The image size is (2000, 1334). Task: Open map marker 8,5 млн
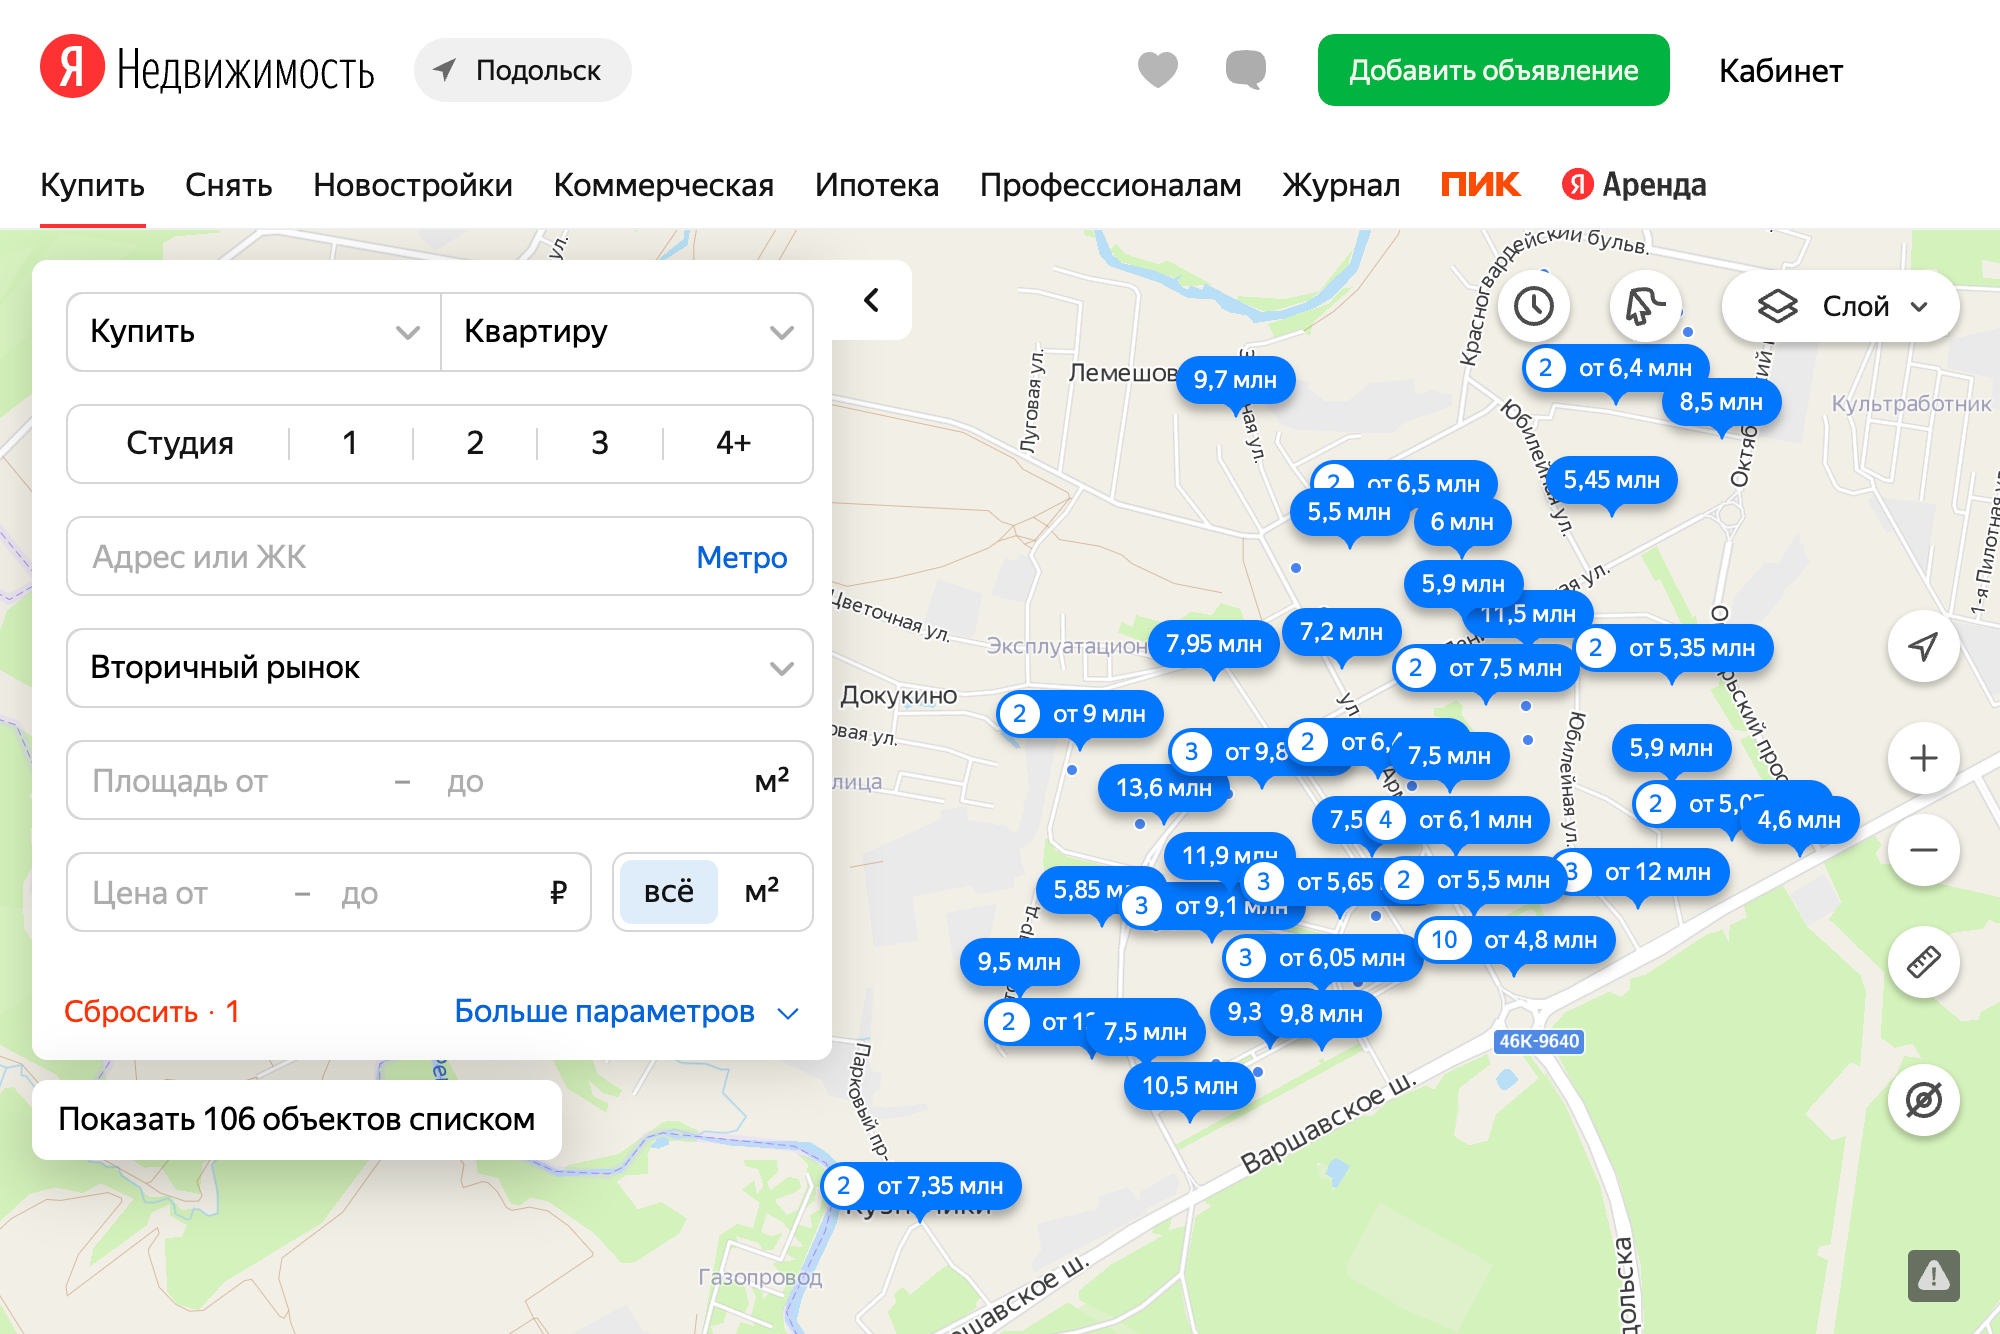pos(1721,402)
